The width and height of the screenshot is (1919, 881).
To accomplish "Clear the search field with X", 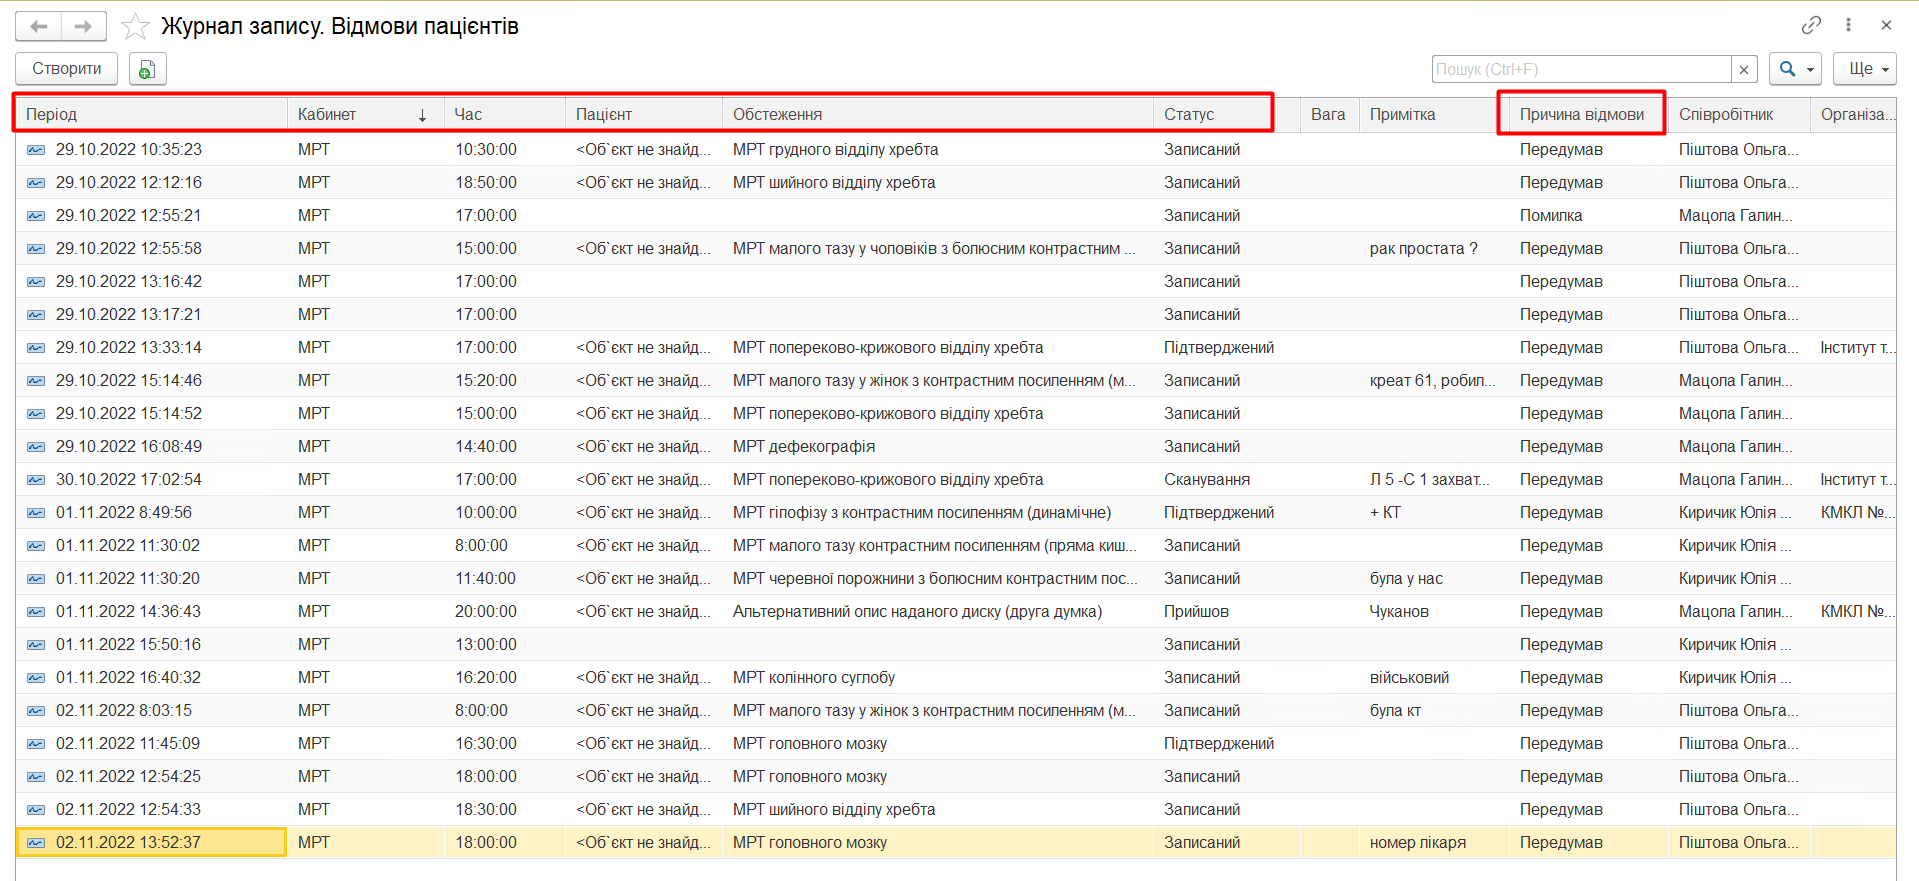I will tap(1744, 69).
